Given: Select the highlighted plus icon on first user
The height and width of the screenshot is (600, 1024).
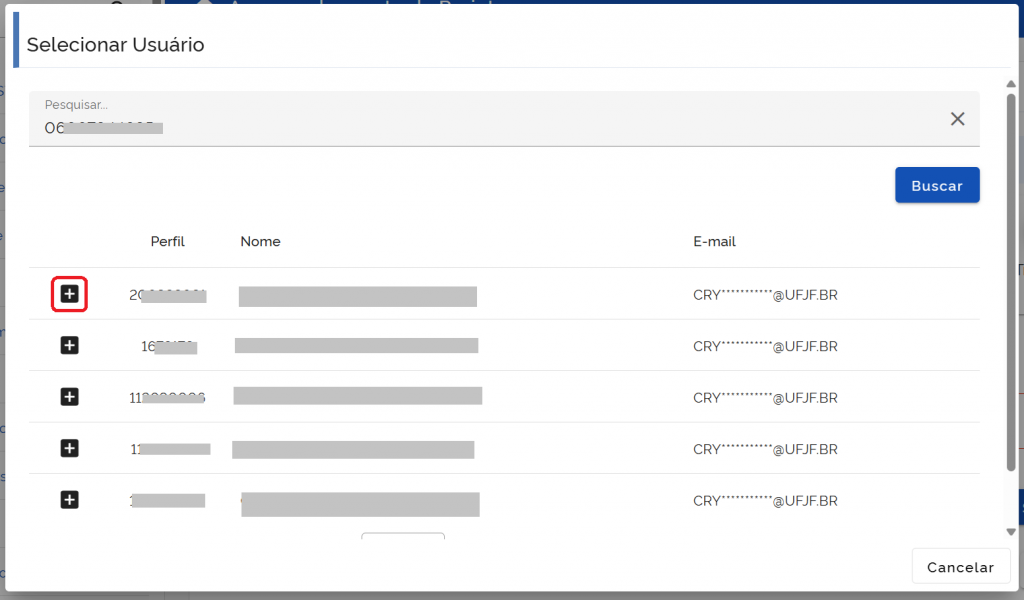Looking at the screenshot, I should click(69, 293).
